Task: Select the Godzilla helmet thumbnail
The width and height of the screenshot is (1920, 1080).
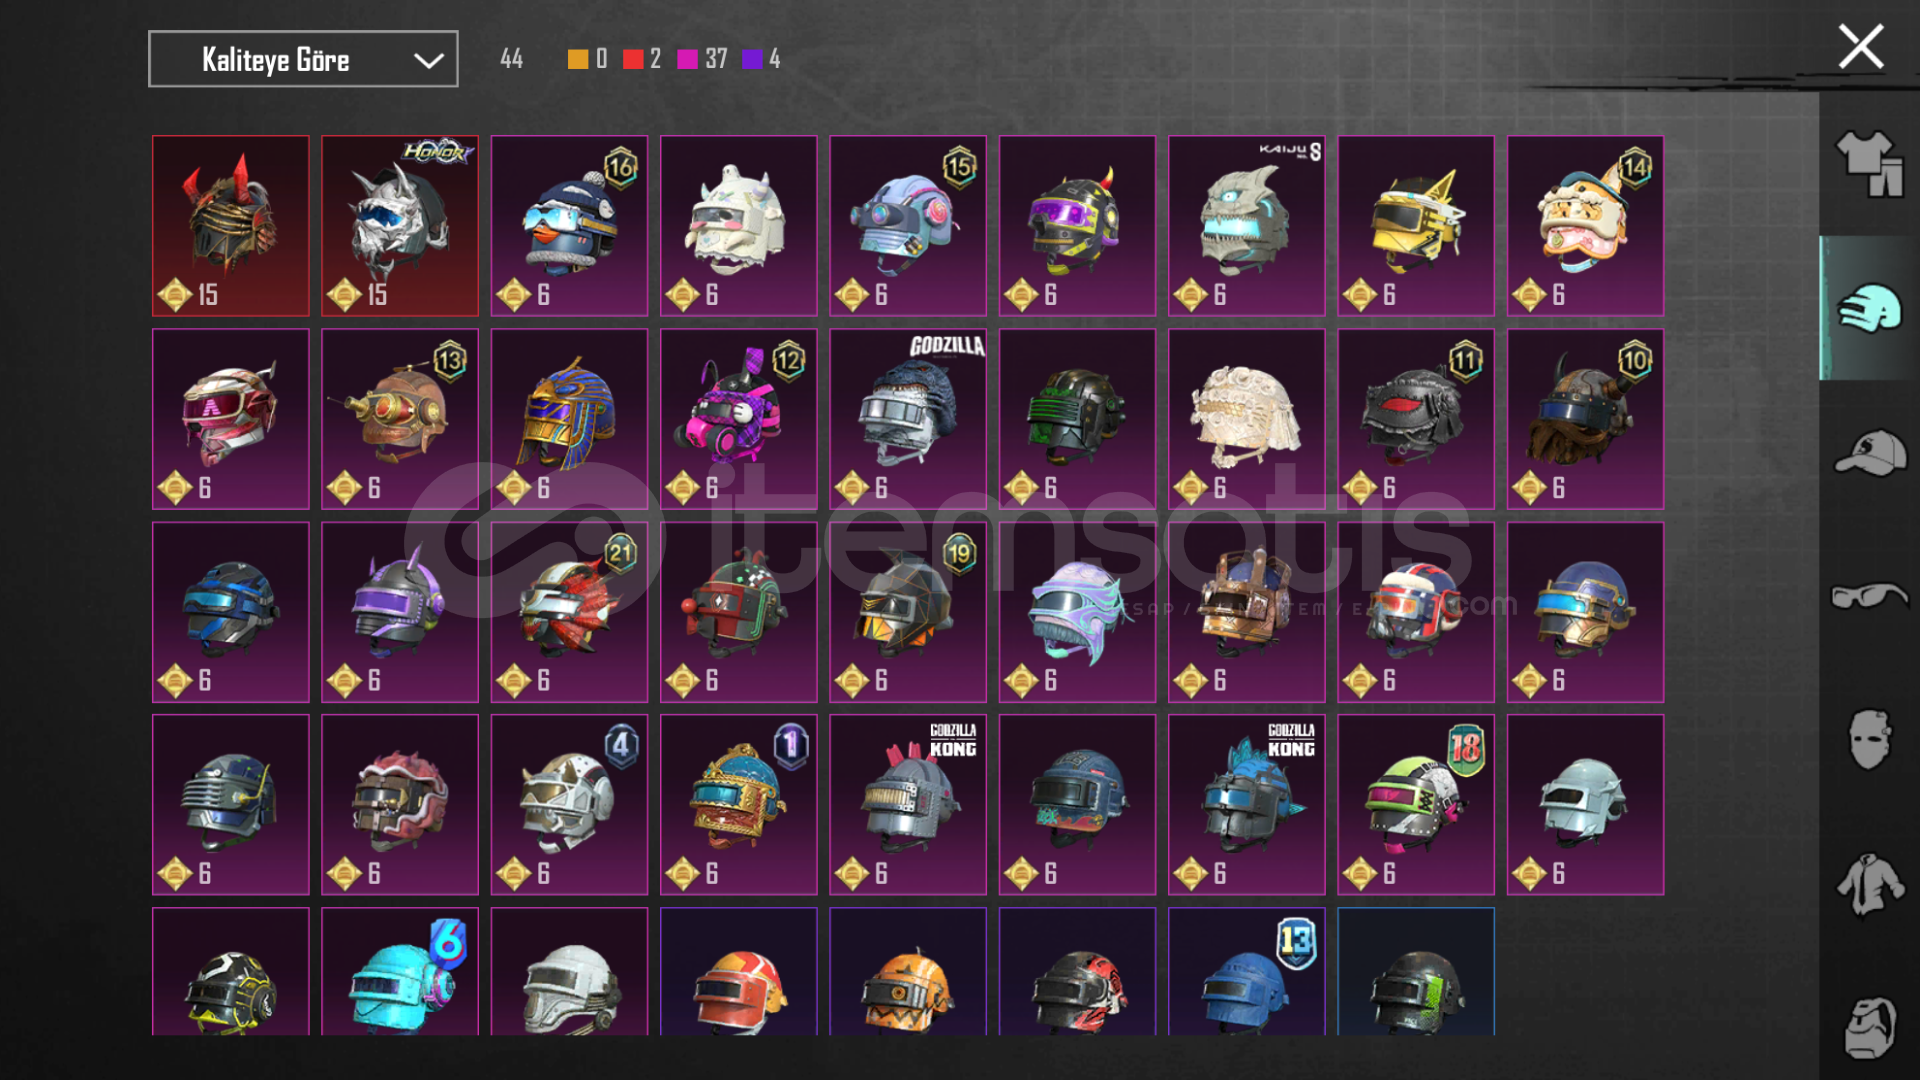Action: click(908, 419)
